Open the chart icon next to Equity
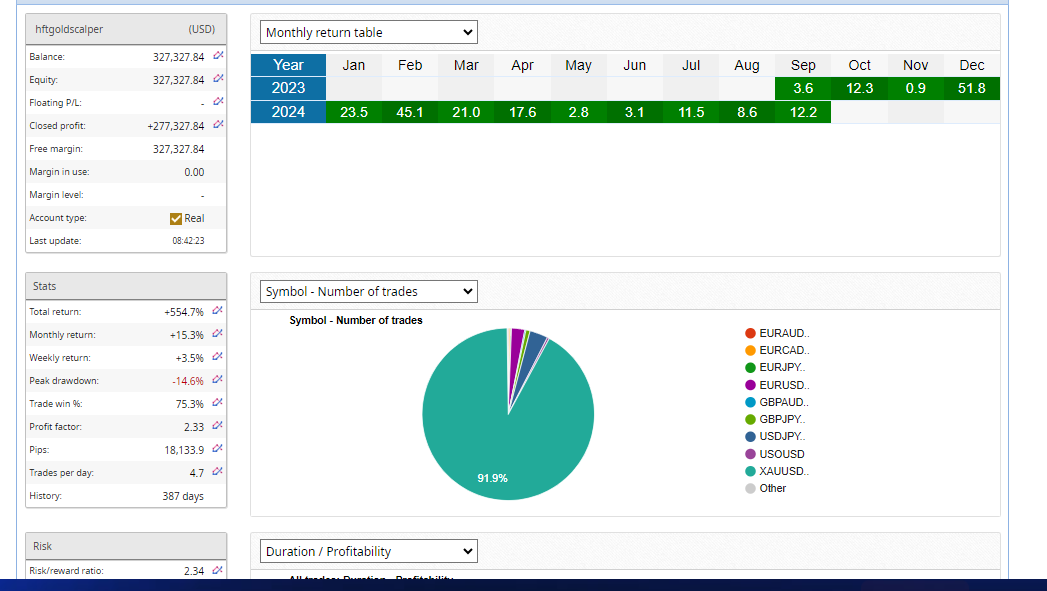Image resolution: width=1047 pixels, height=591 pixels. pos(218,80)
